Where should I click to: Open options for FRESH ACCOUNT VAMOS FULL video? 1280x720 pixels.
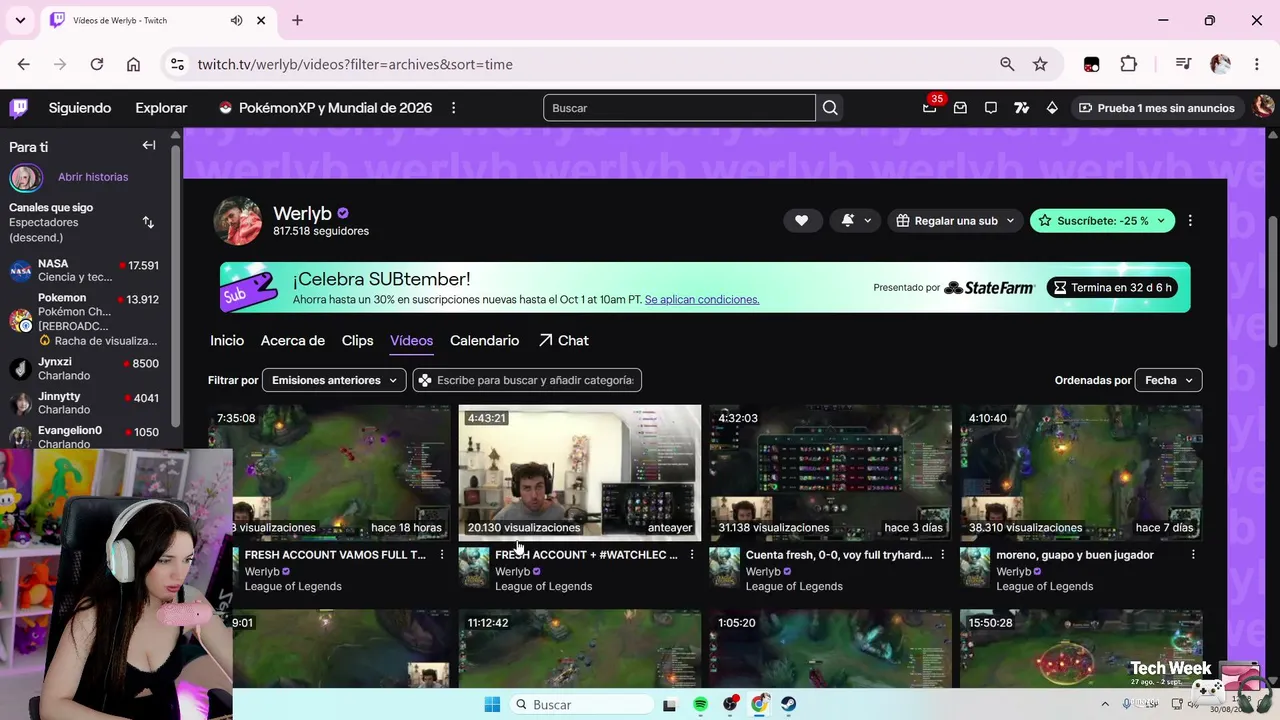[442, 554]
